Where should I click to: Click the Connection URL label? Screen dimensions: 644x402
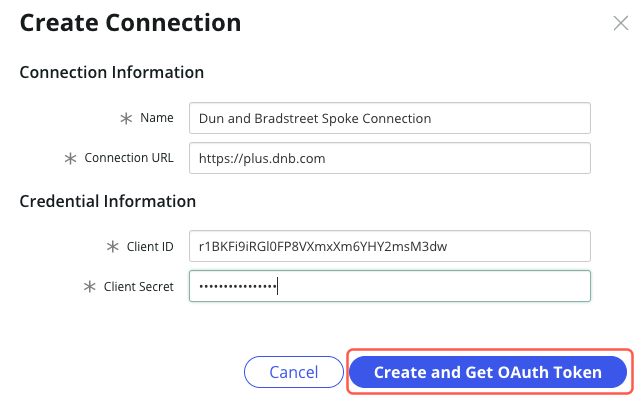point(129,158)
